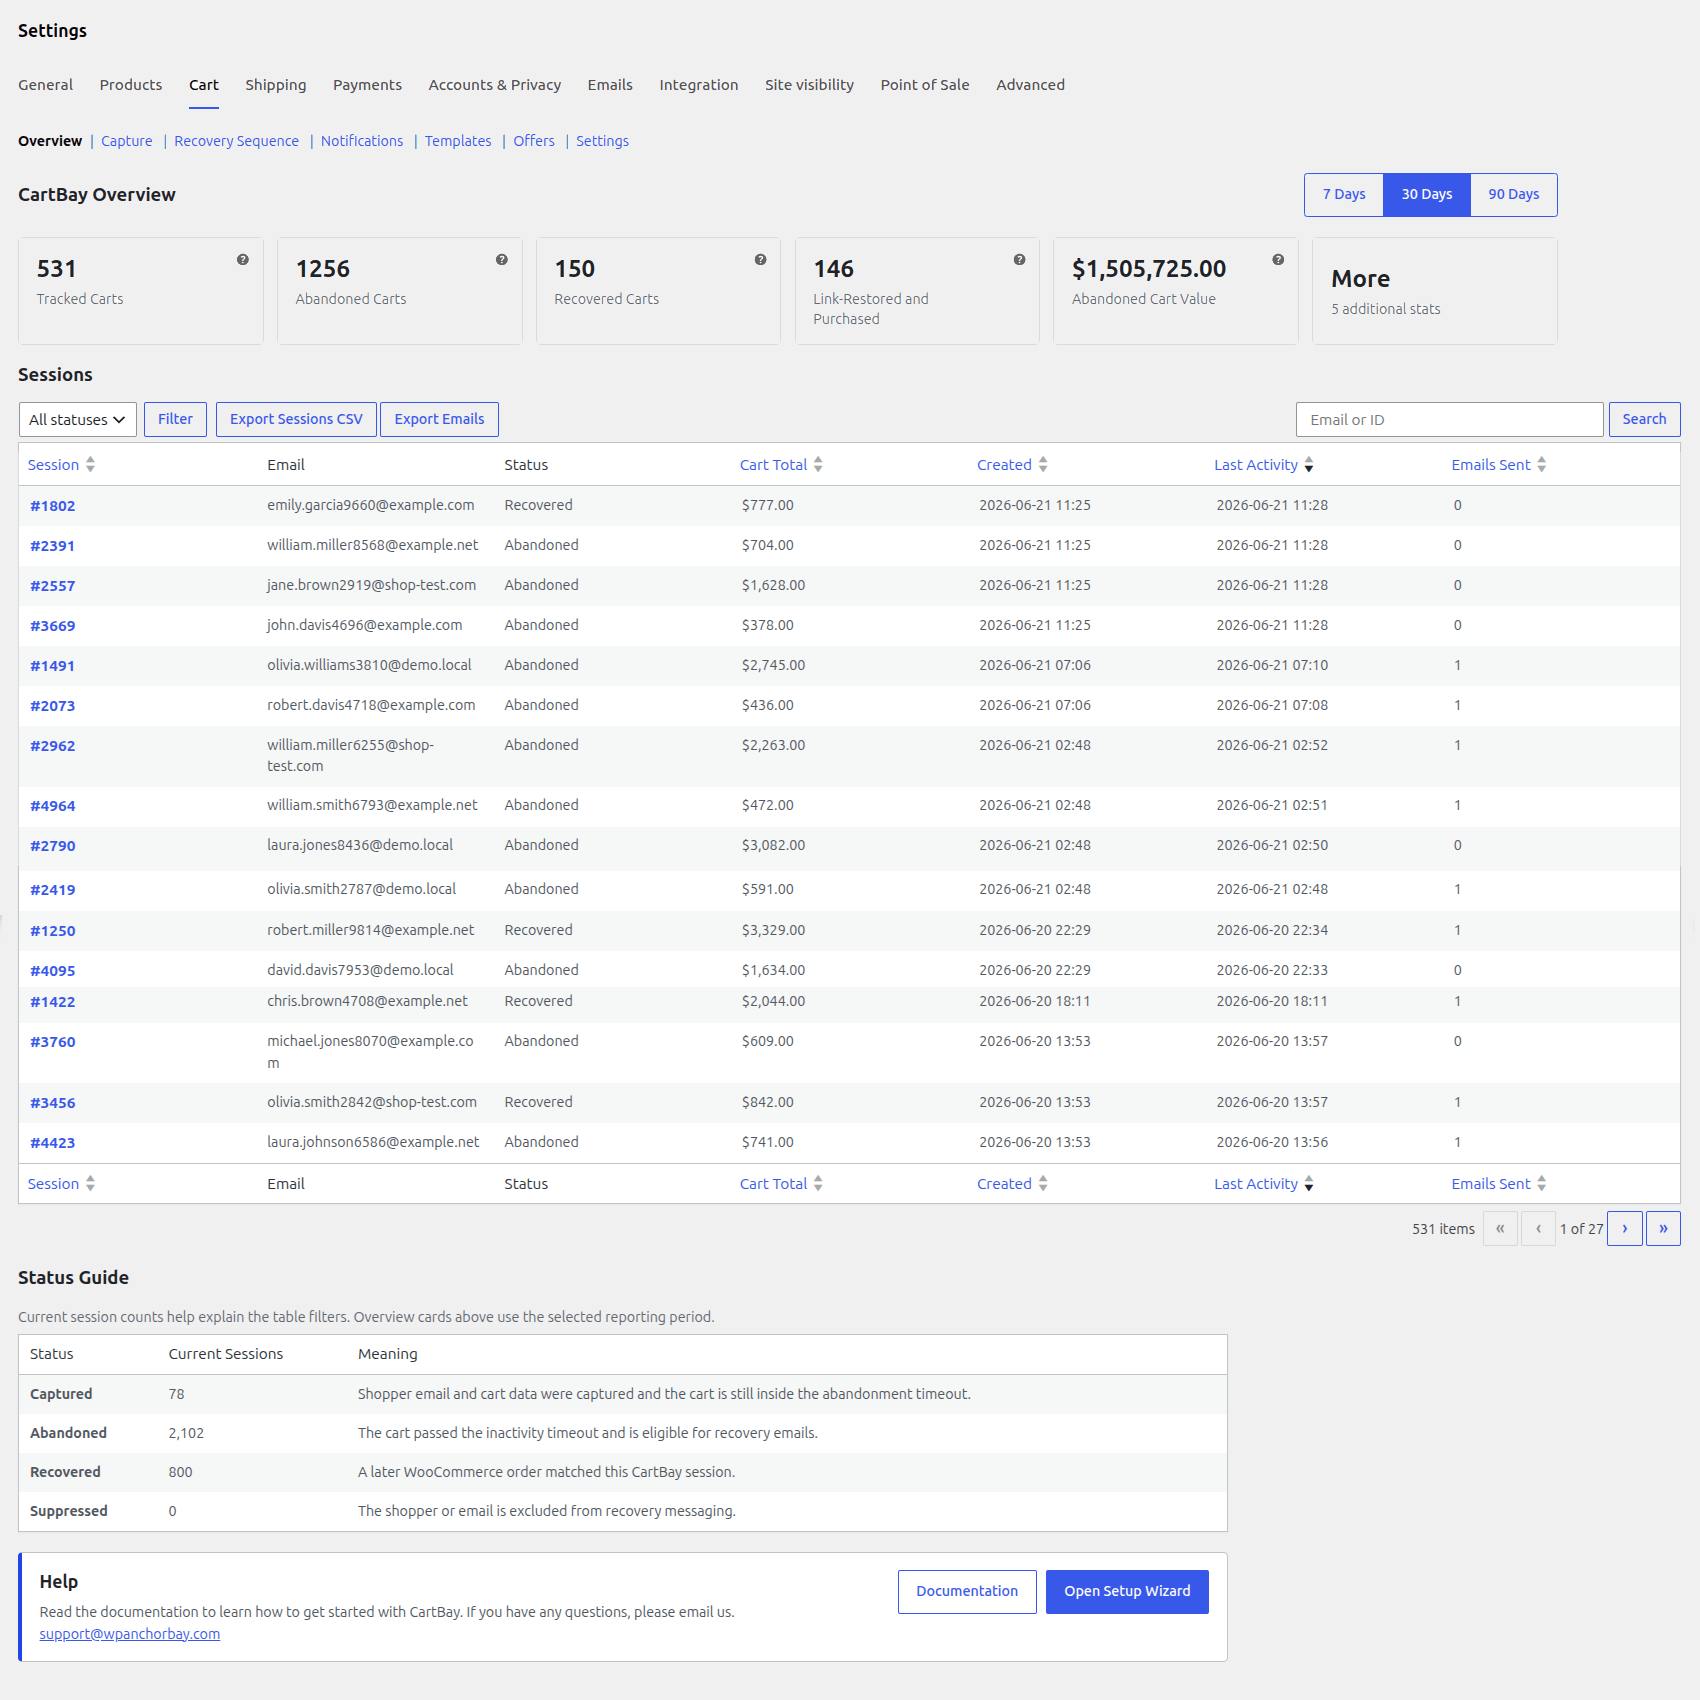Sort by Last Activity in table header
The width and height of the screenshot is (1700, 1700).
(x=1264, y=465)
